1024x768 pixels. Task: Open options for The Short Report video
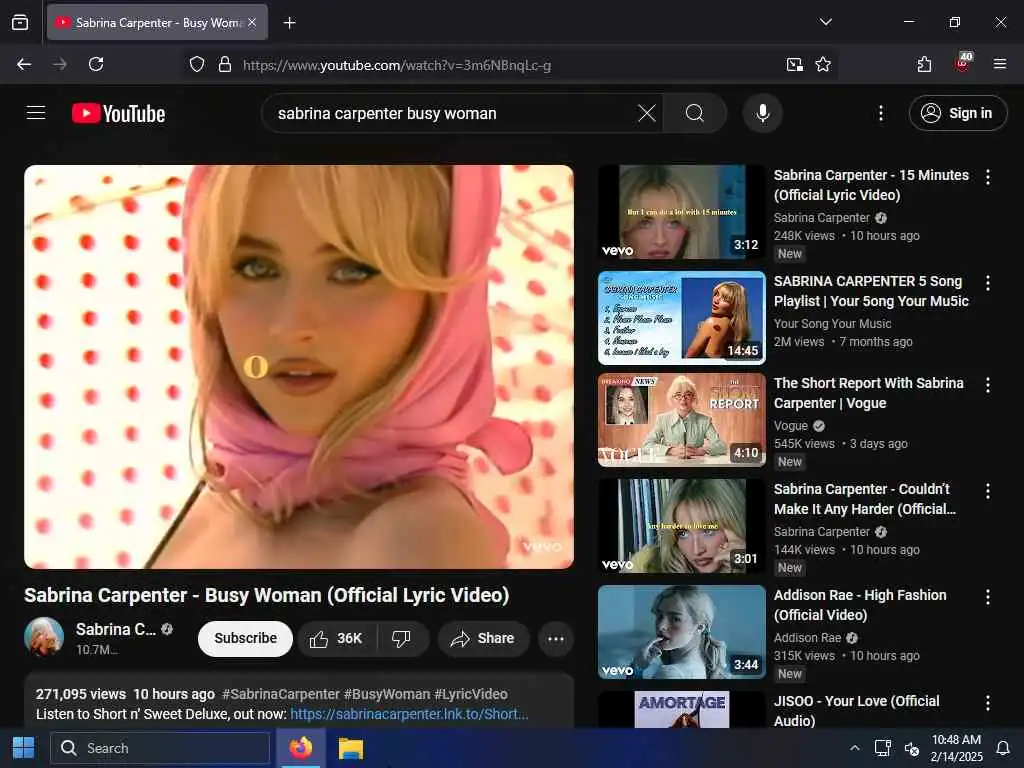coord(987,385)
